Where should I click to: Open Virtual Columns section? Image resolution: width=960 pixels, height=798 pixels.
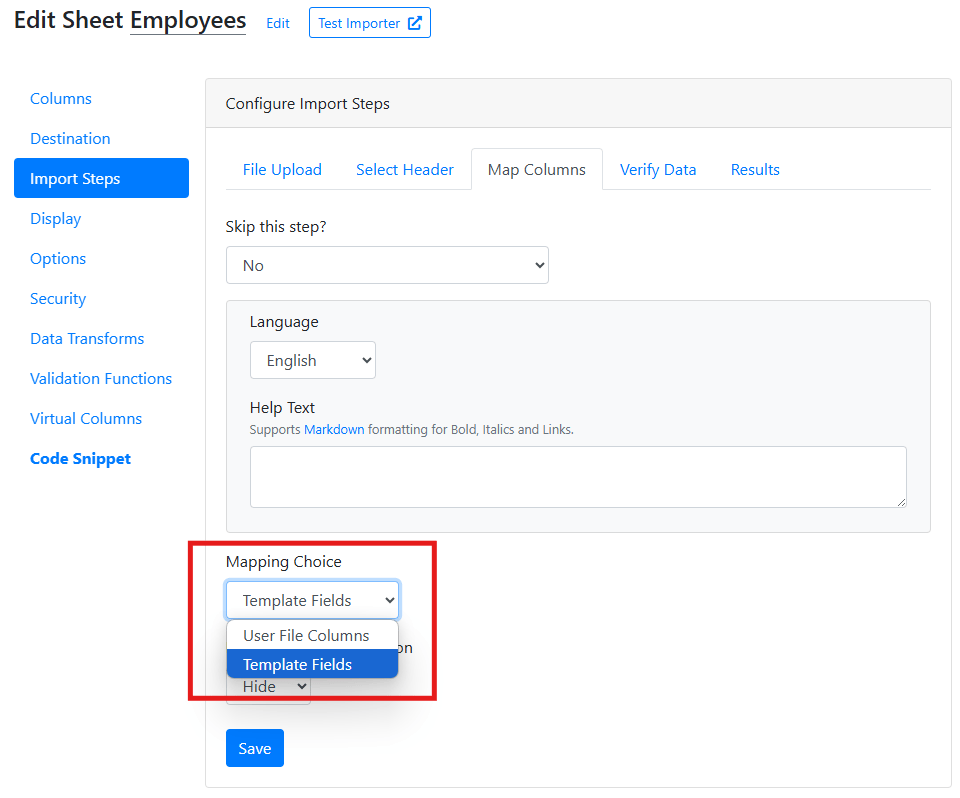click(x=86, y=418)
